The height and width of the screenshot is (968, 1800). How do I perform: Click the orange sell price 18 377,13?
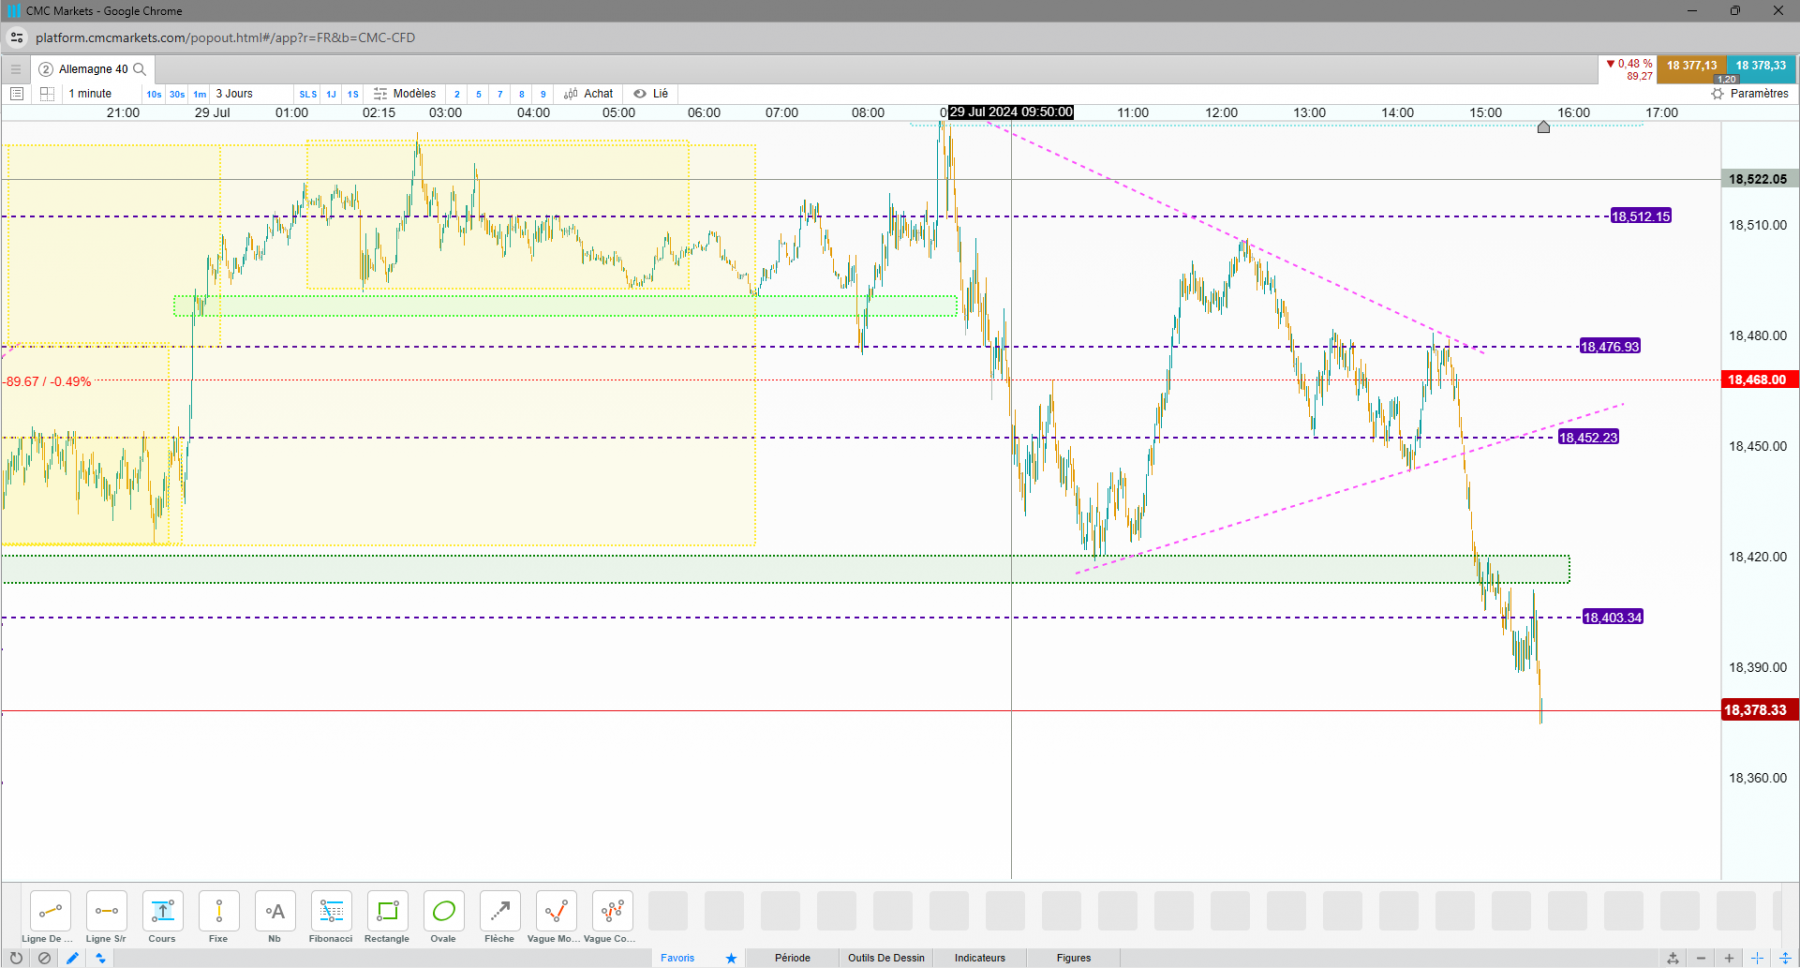coord(1691,70)
